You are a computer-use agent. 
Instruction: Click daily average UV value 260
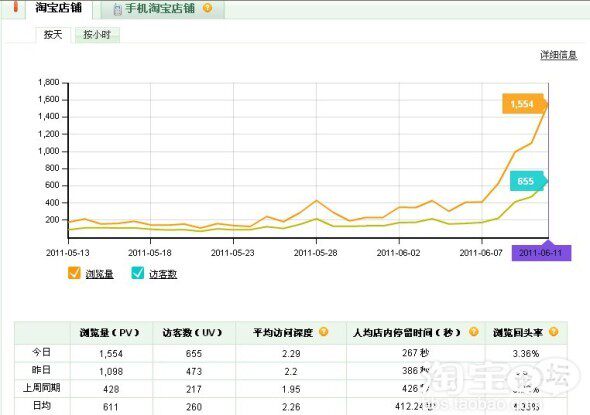(194, 407)
